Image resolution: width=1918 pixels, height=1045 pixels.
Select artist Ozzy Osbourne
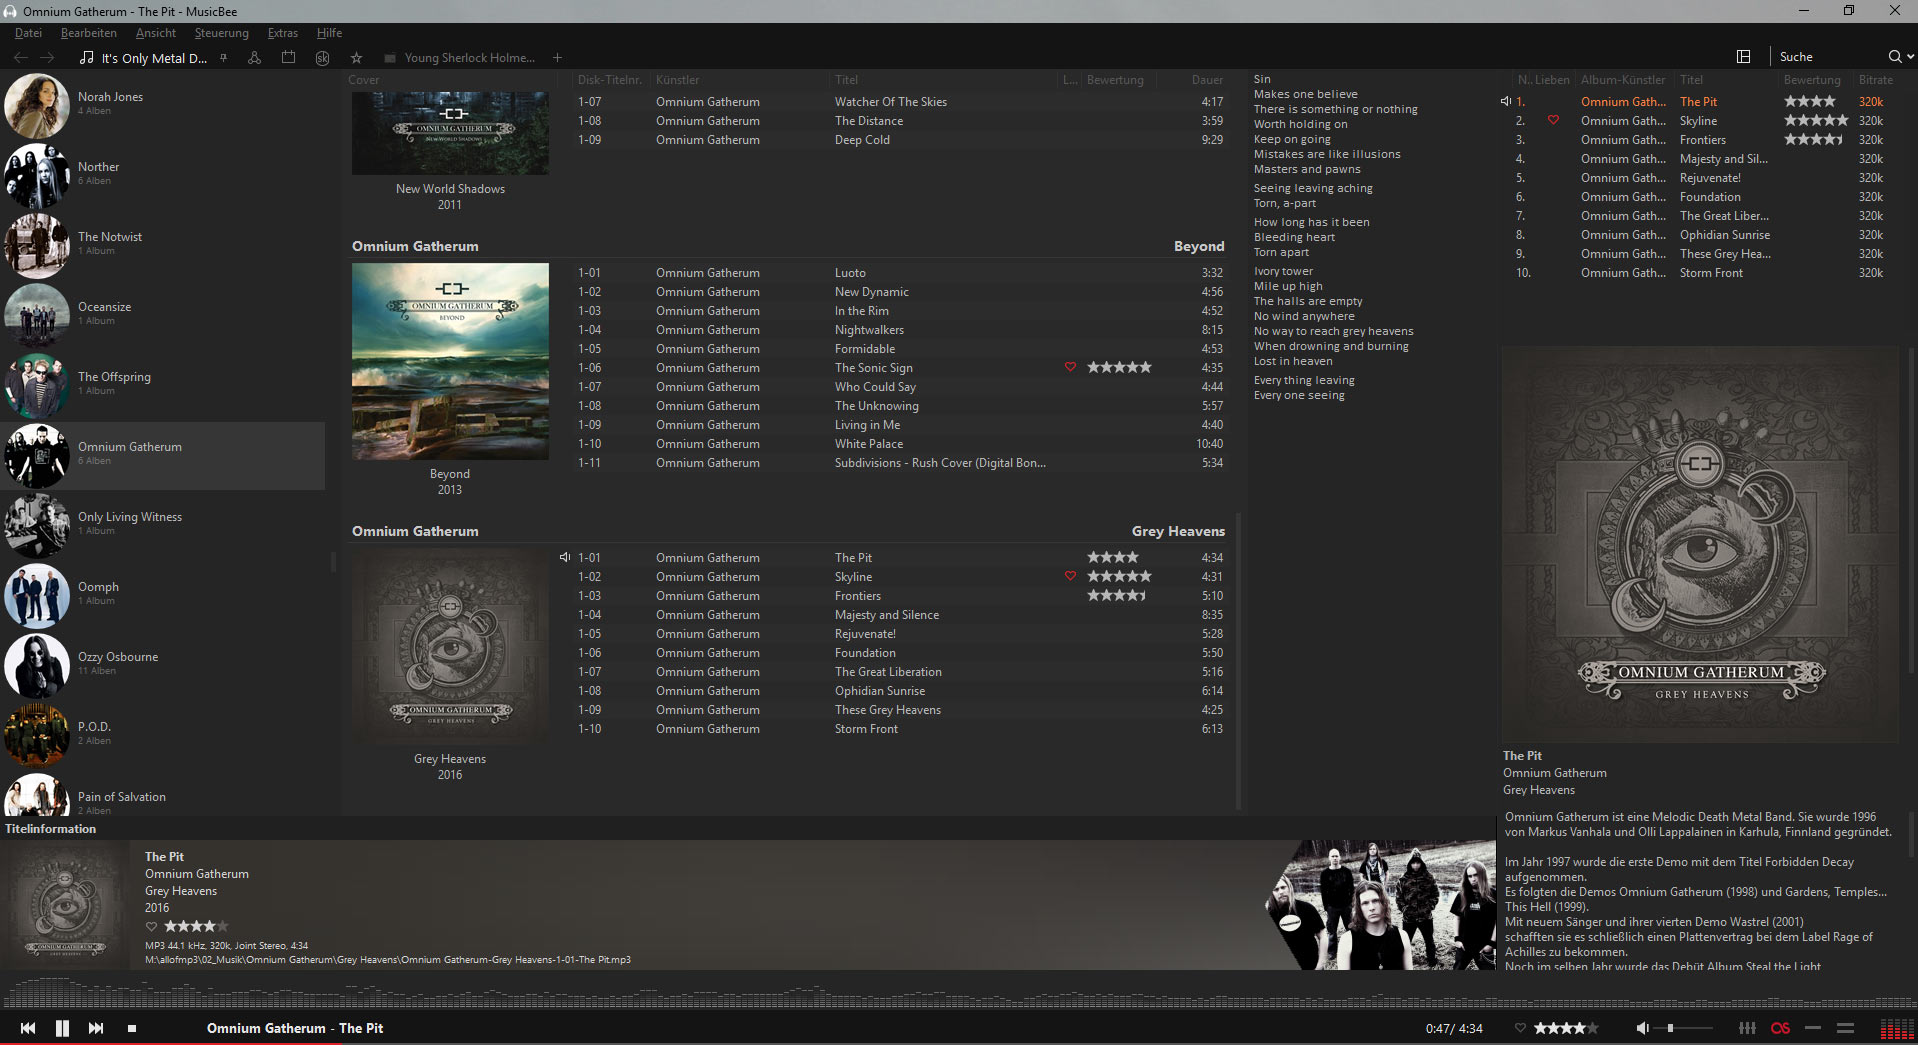163,665
